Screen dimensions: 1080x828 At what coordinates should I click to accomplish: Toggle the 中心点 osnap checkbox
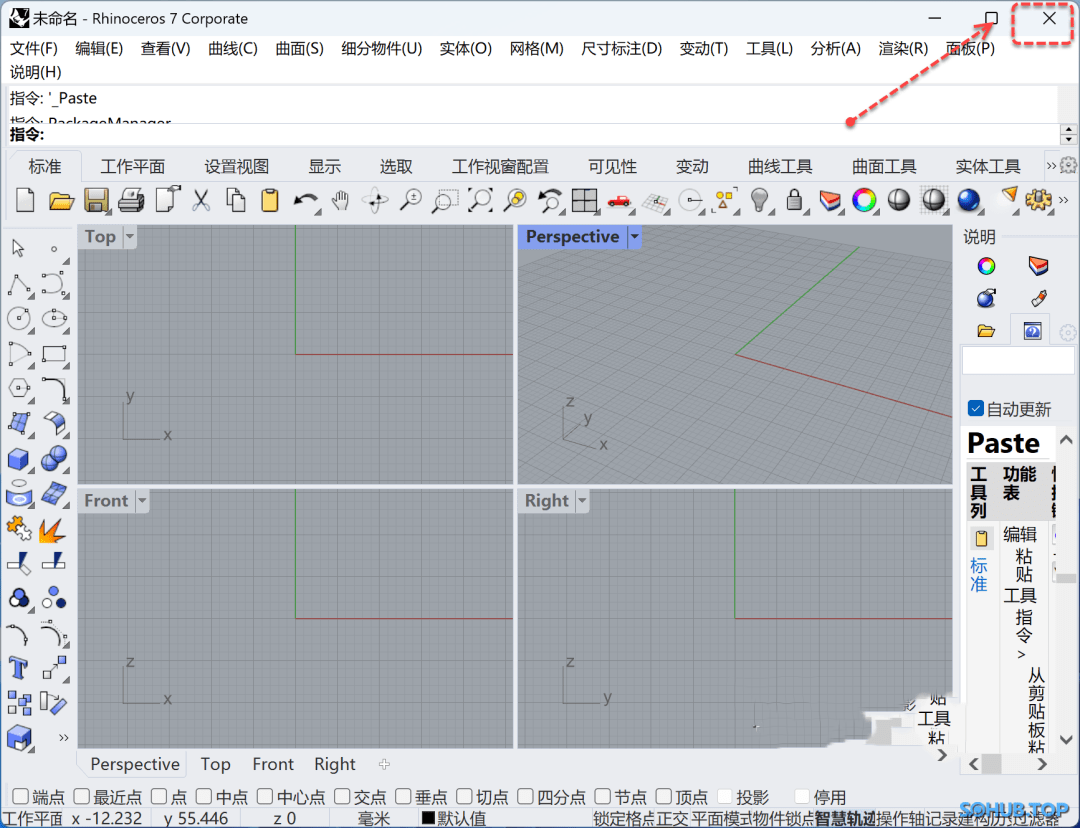pyautogui.click(x=265, y=797)
